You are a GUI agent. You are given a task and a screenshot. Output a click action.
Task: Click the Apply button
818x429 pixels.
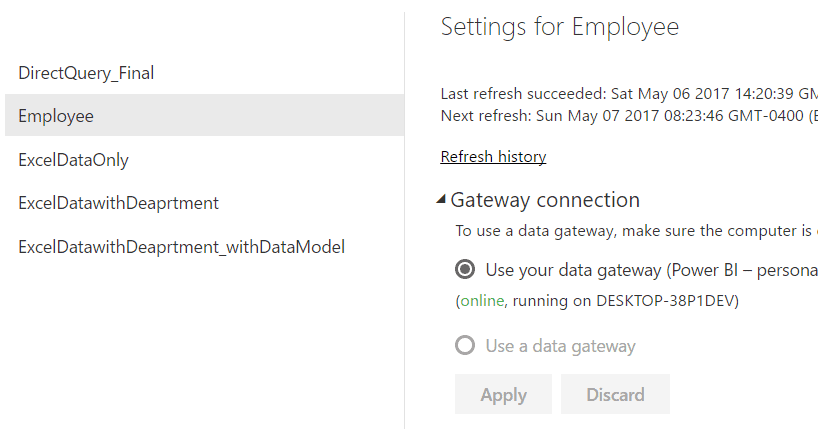503,394
